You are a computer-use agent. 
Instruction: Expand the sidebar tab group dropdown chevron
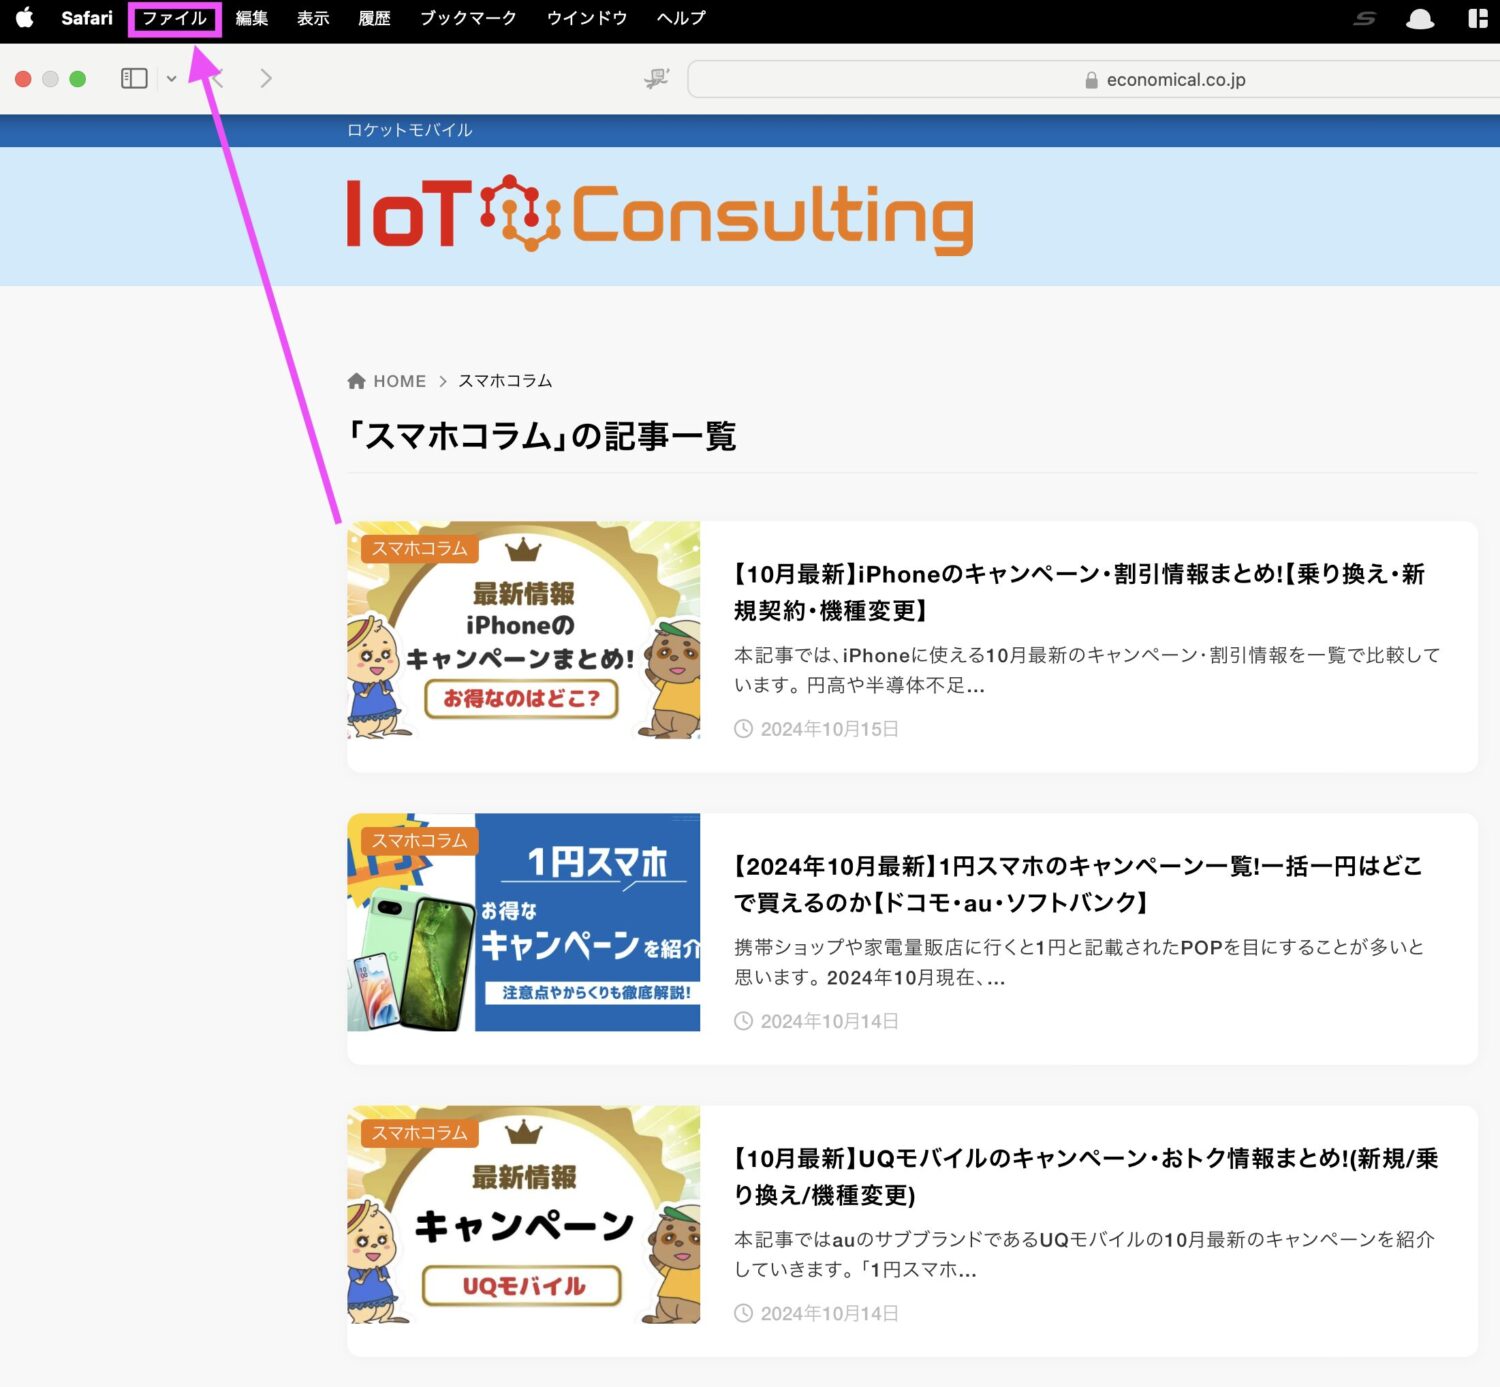click(x=171, y=79)
